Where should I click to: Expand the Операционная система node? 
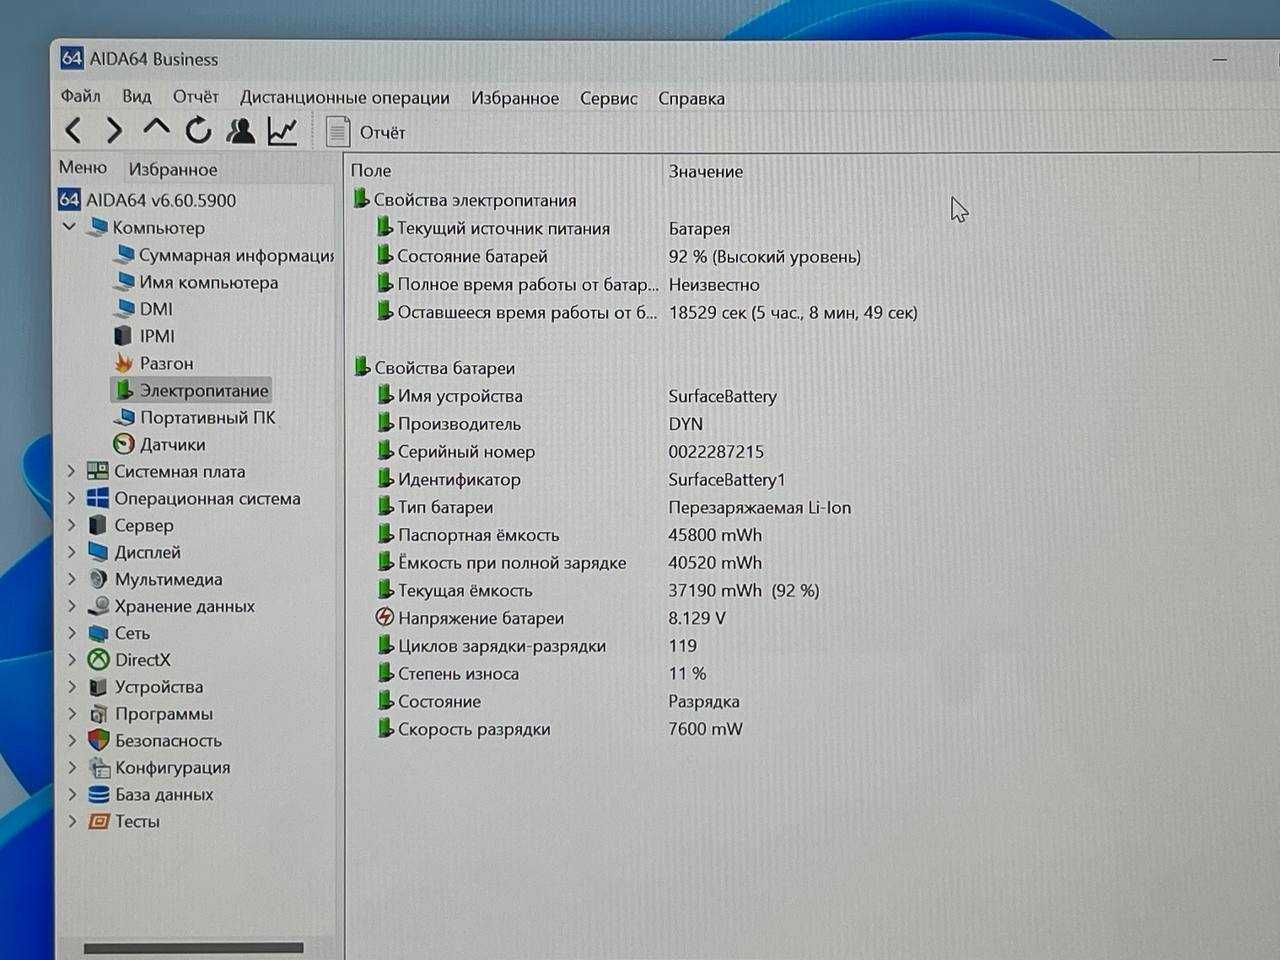(71, 498)
